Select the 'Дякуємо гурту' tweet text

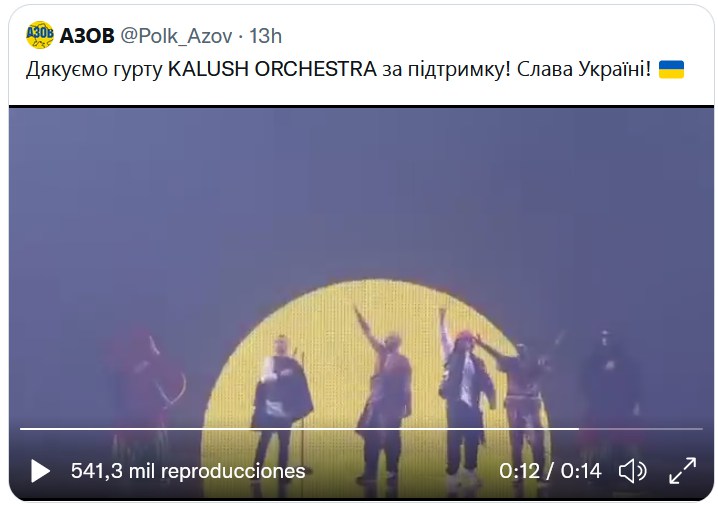(94, 70)
